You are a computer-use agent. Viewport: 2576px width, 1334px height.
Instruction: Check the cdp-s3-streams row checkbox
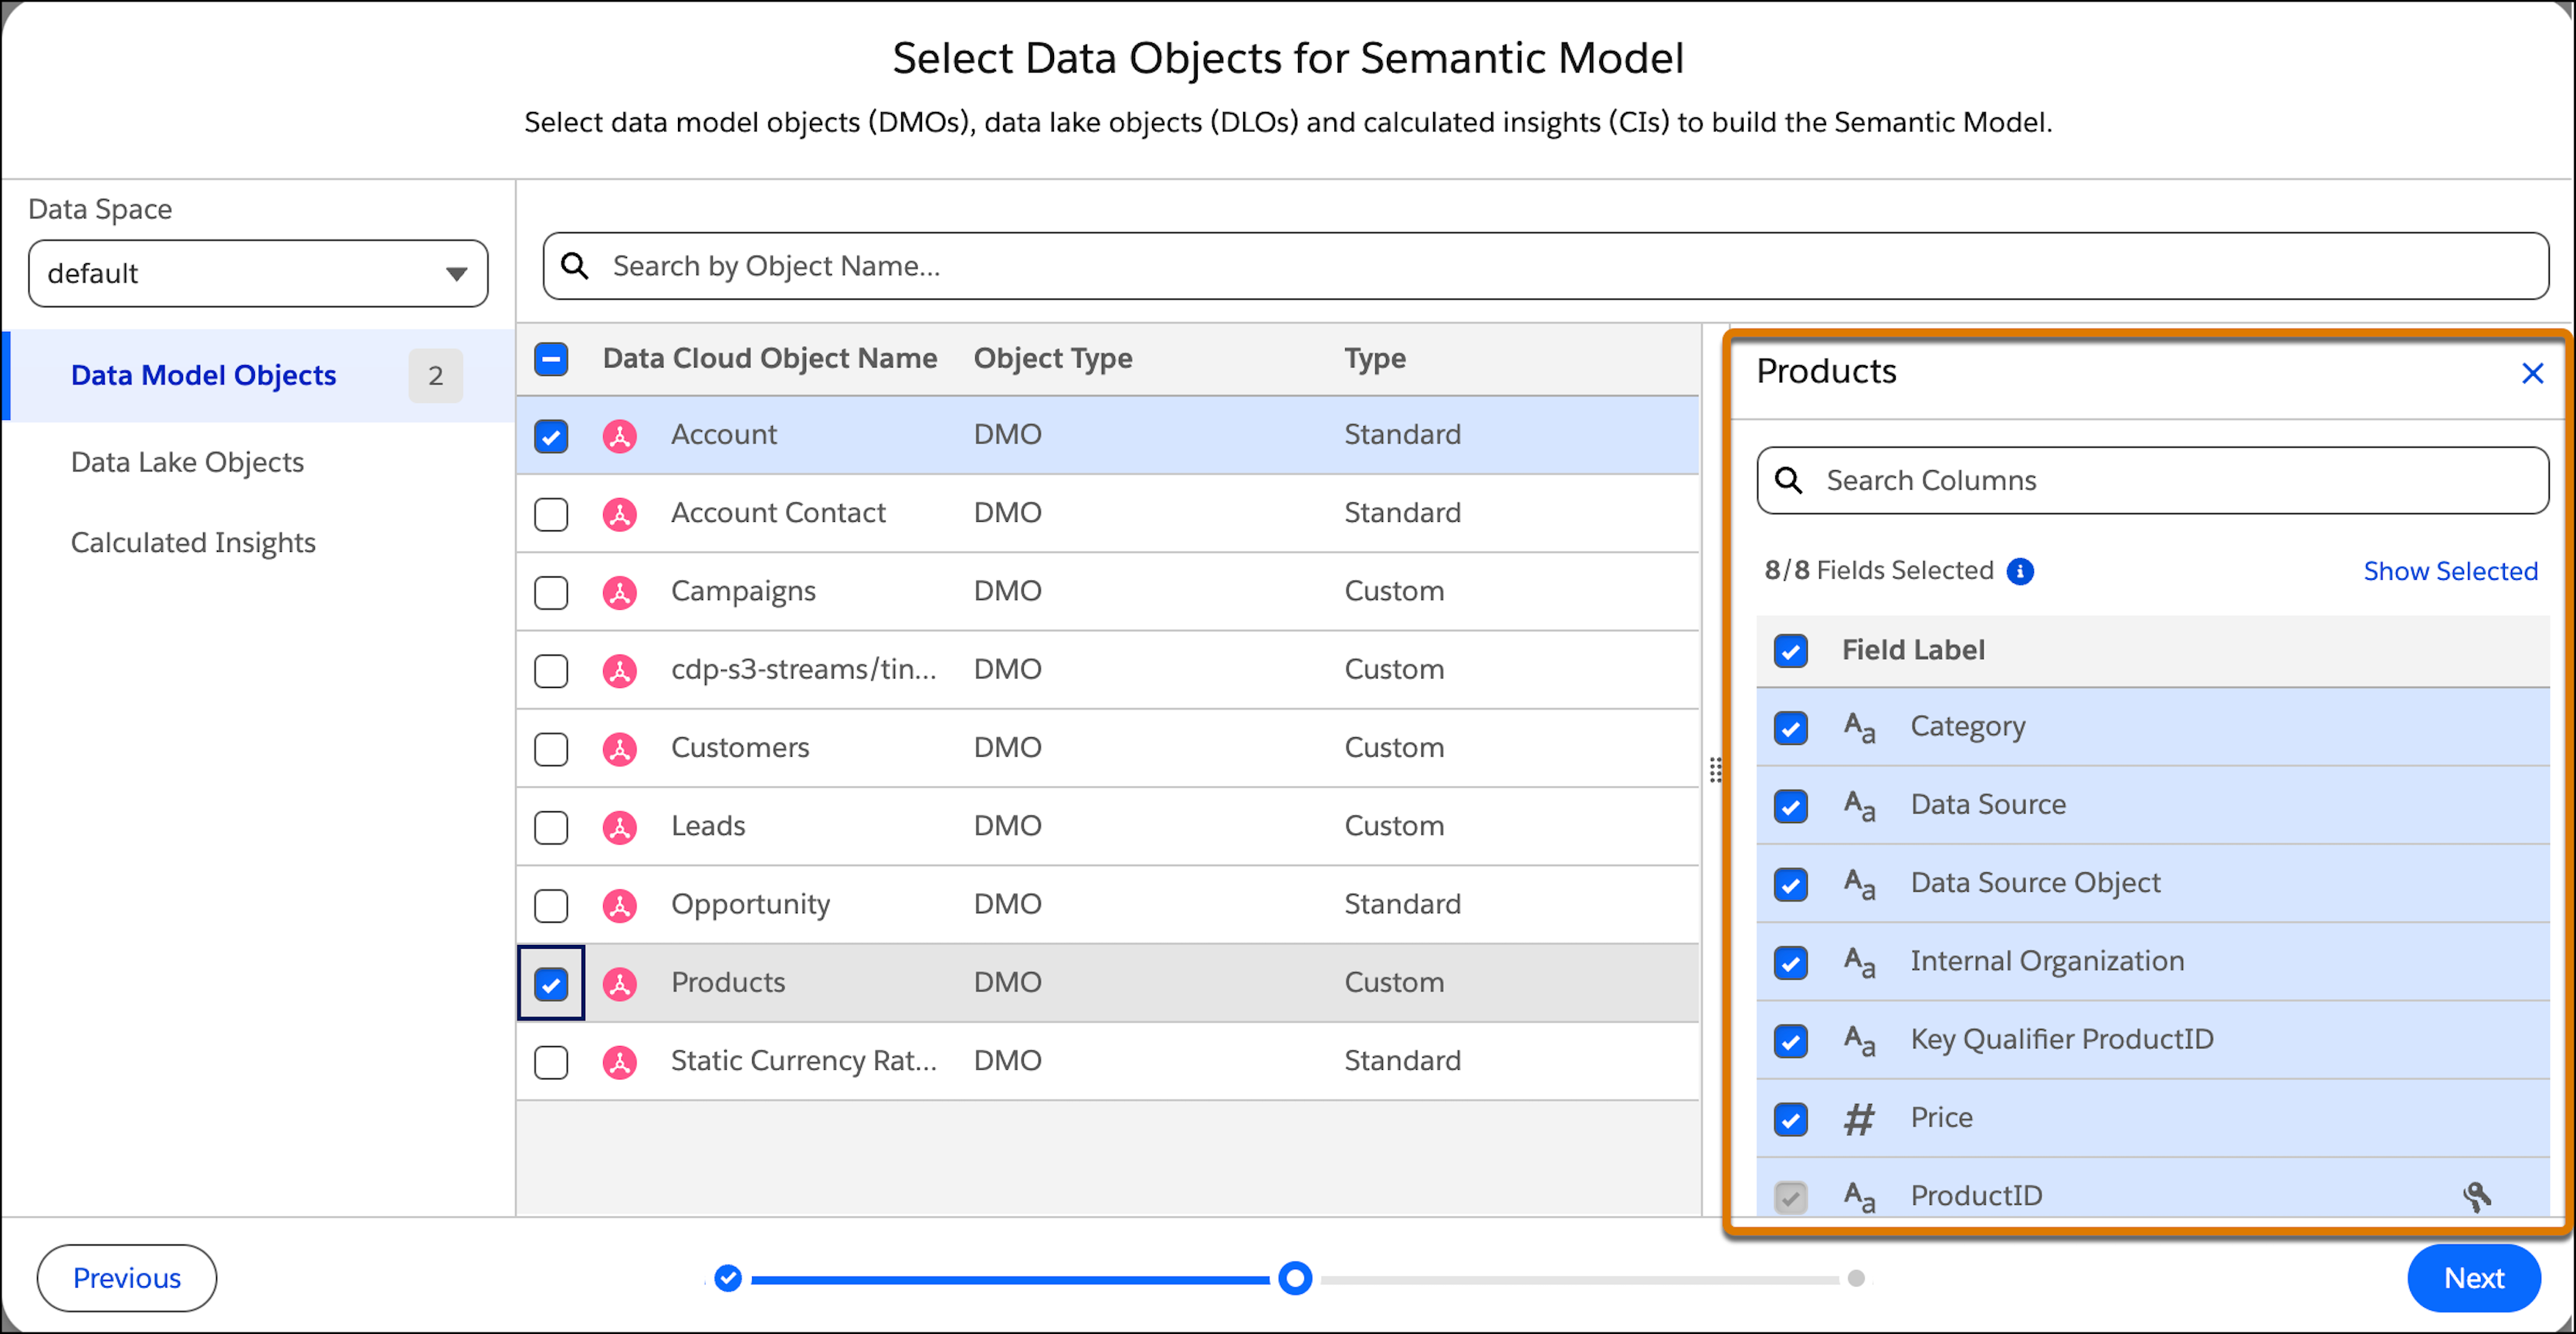pyautogui.click(x=551, y=670)
